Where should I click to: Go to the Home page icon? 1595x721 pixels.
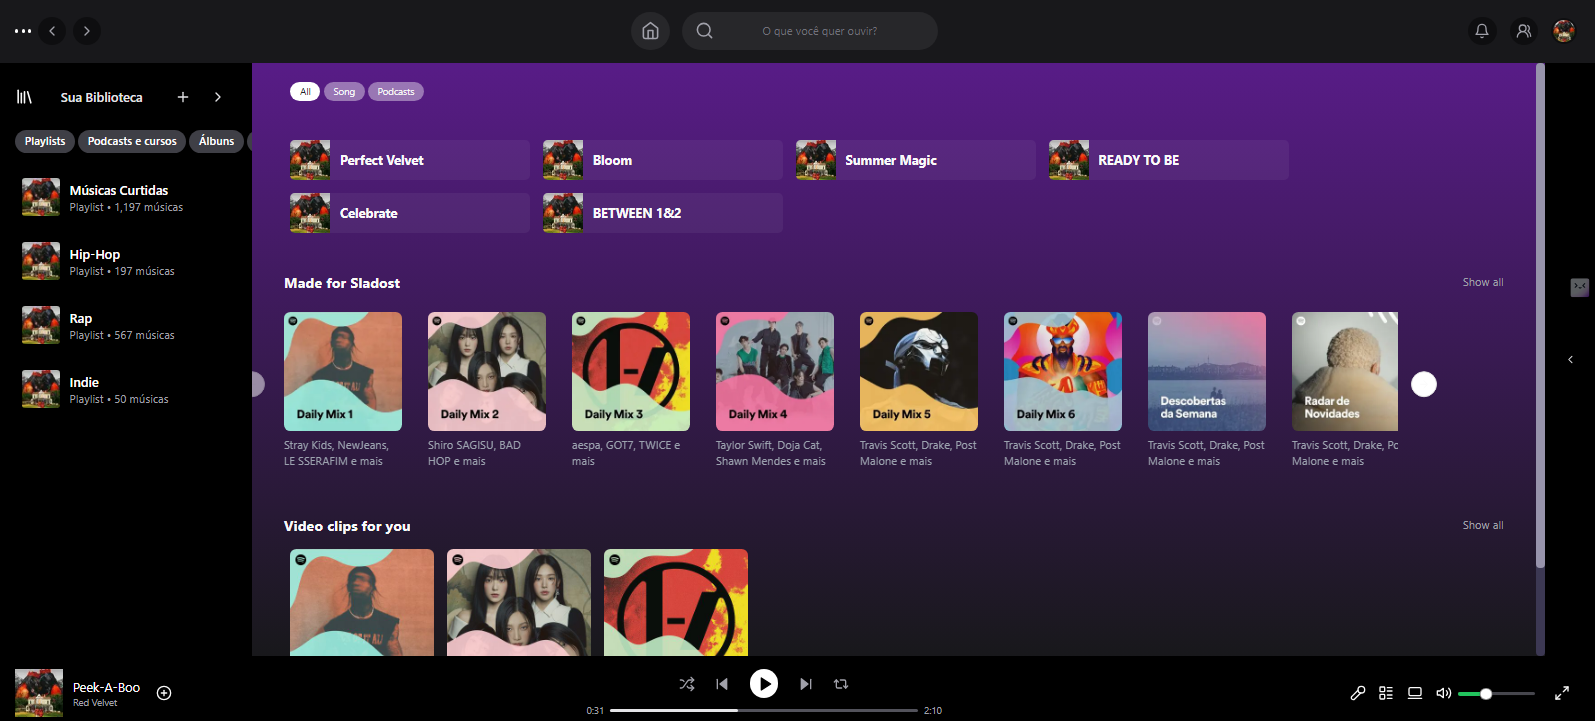point(650,31)
